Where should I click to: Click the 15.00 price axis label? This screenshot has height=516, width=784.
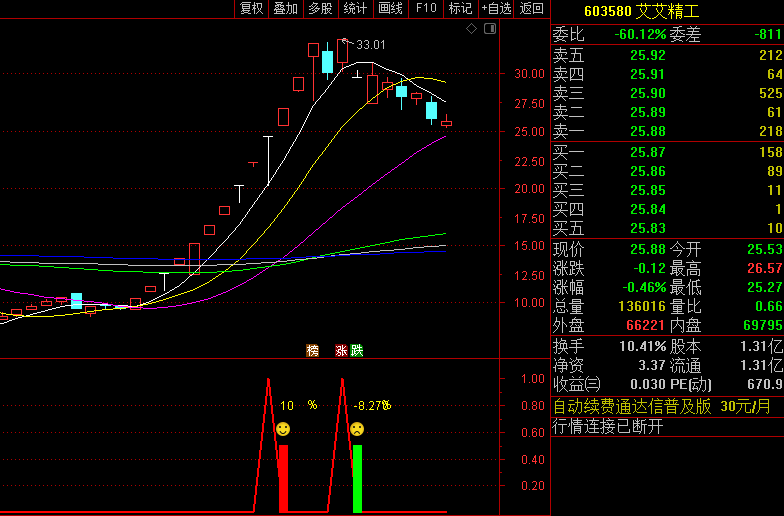[530, 246]
